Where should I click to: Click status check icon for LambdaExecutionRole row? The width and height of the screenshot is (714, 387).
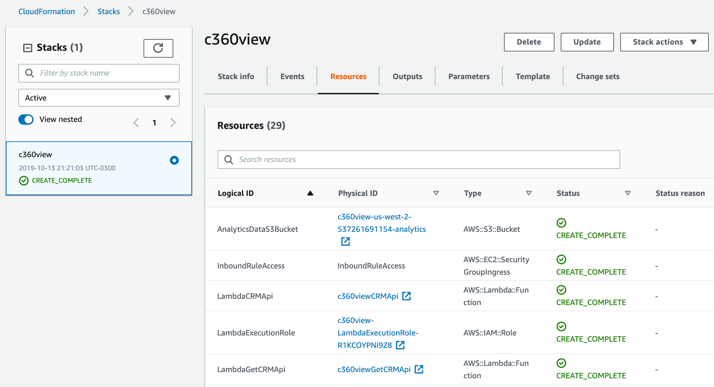click(x=561, y=326)
